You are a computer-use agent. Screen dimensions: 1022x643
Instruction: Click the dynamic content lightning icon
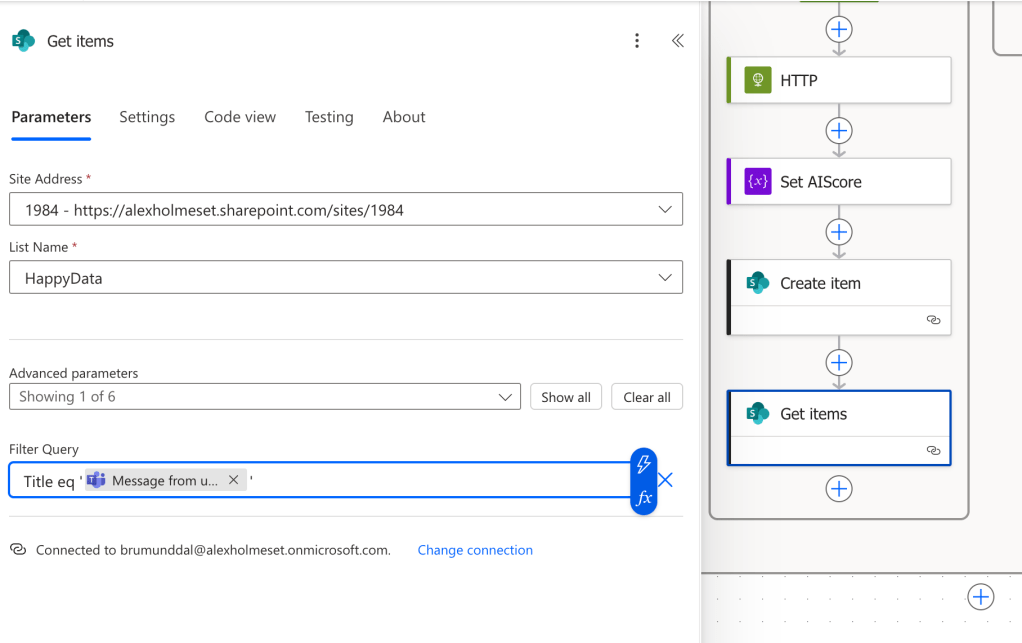pyautogui.click(x=644, y=464)
